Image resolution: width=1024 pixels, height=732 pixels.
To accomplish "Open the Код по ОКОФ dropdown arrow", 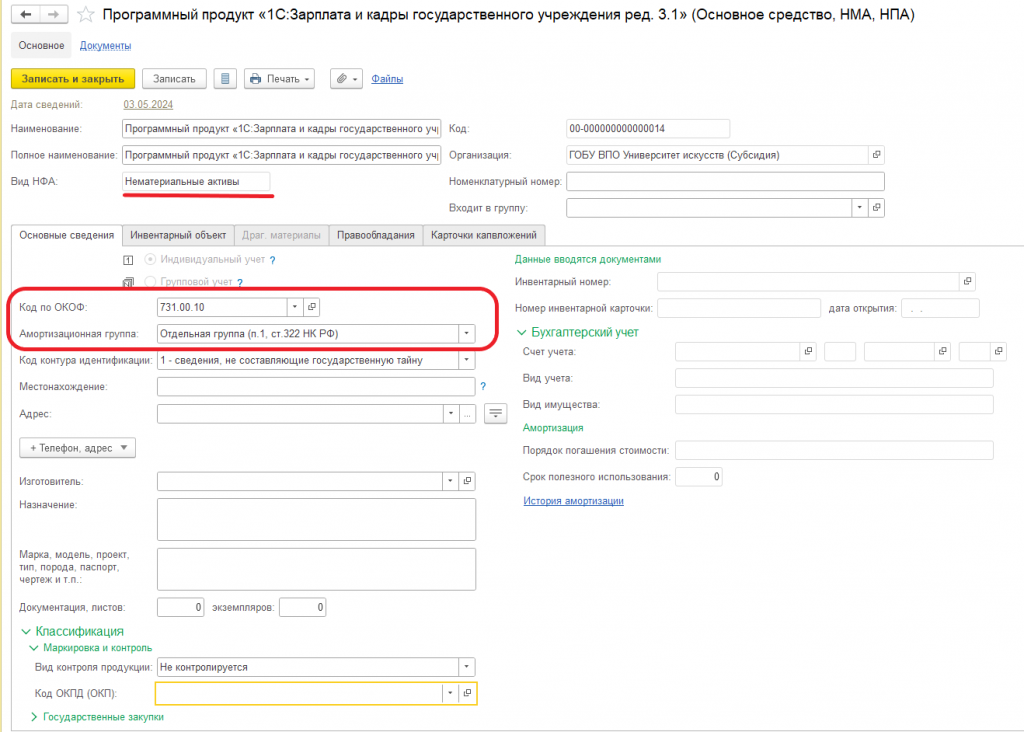I will [295, 307].
